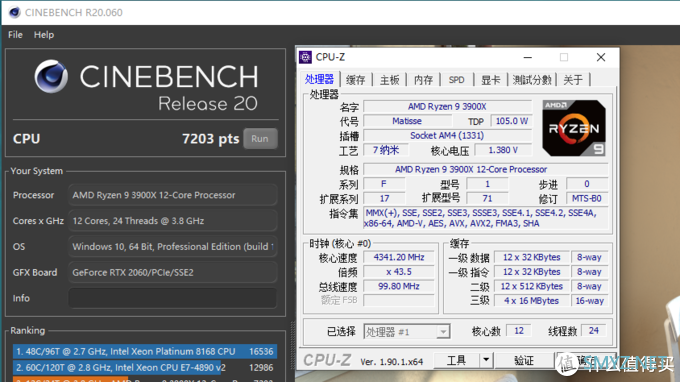
Task: Click the AMD Ryzen 9 3900X name field
Action: coord(447,107)
